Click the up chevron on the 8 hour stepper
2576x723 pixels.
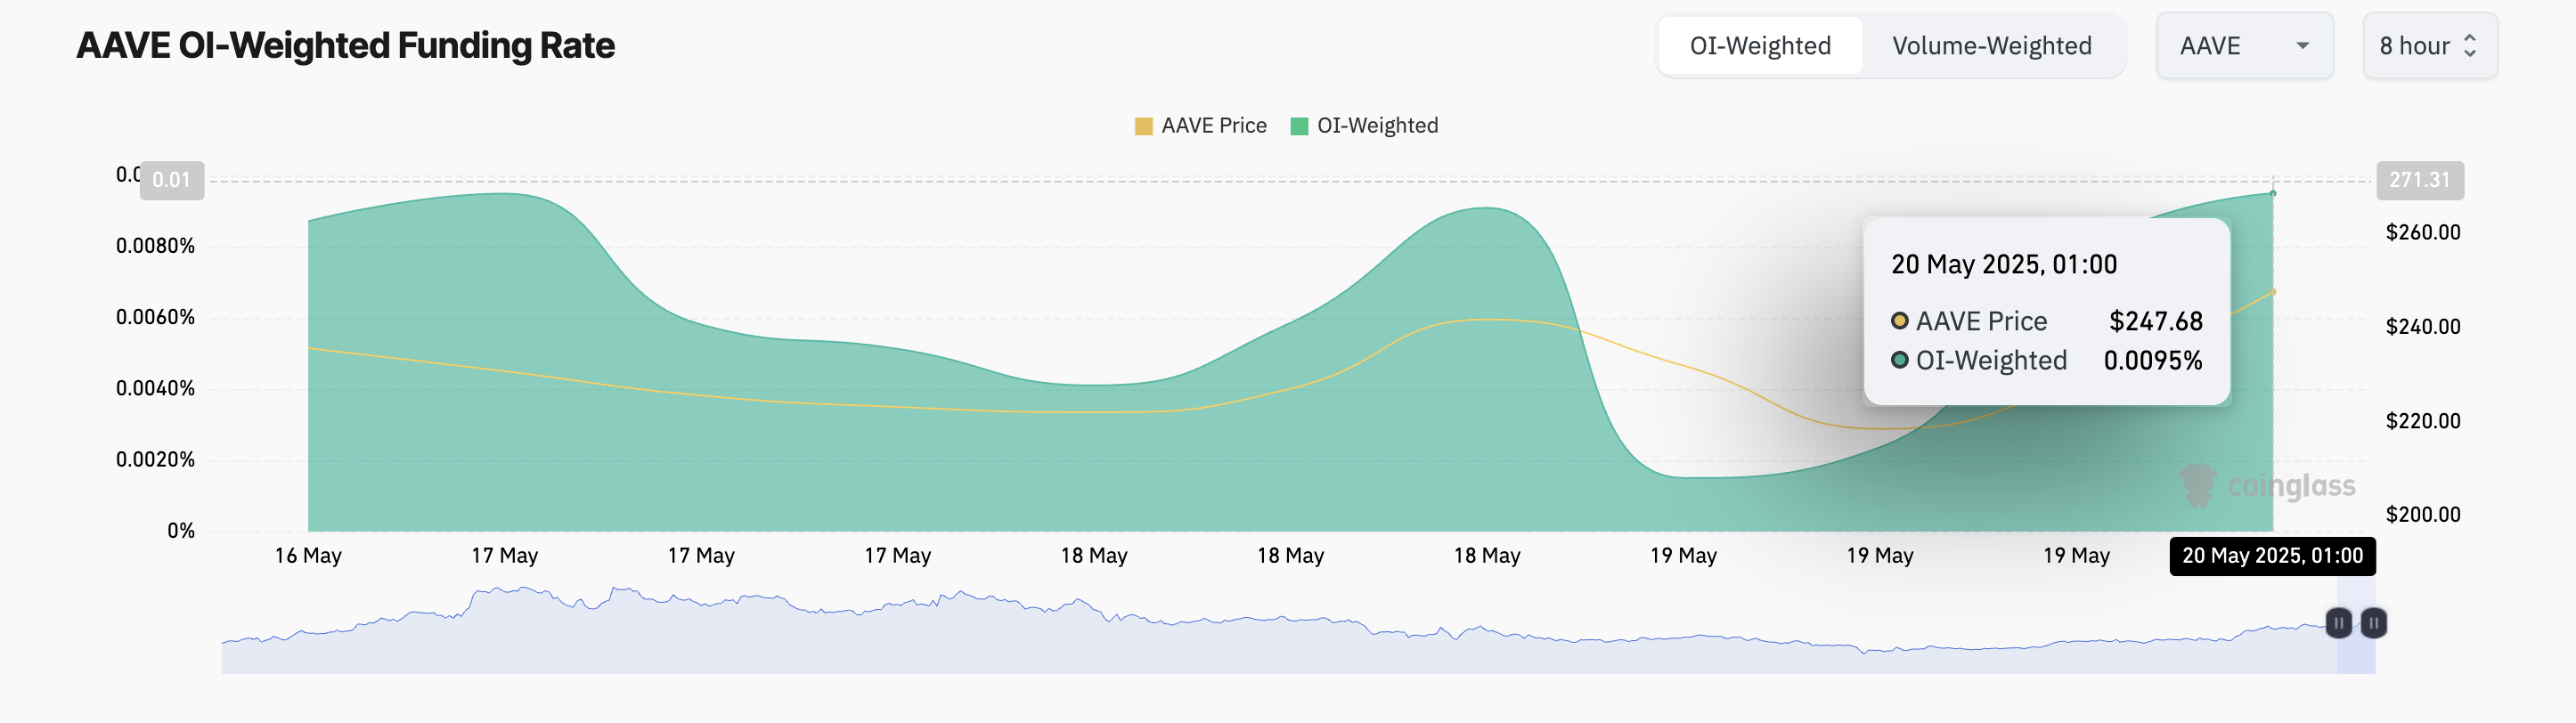point(2470,38)
